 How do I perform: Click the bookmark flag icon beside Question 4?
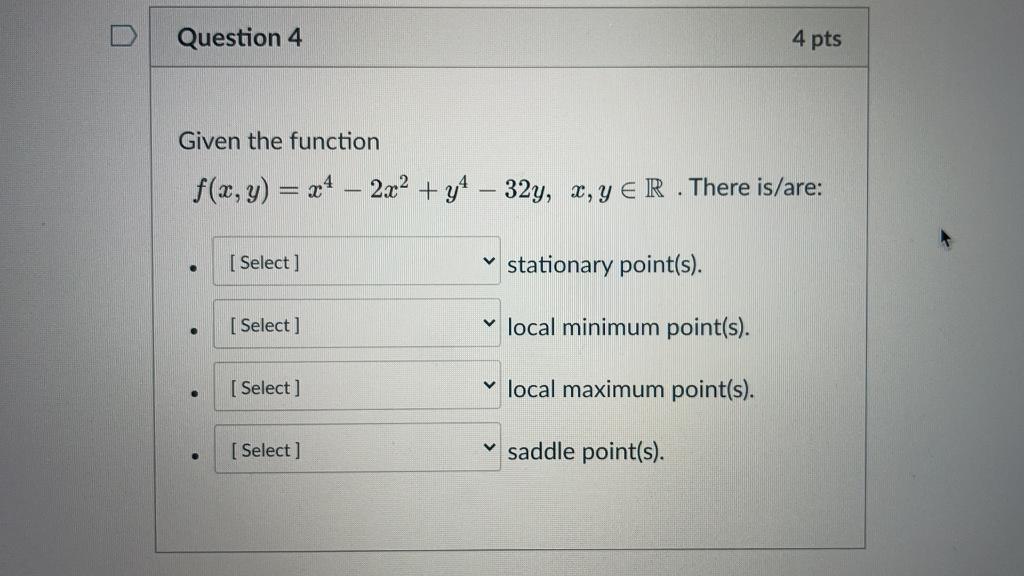[x=122, y=34]
